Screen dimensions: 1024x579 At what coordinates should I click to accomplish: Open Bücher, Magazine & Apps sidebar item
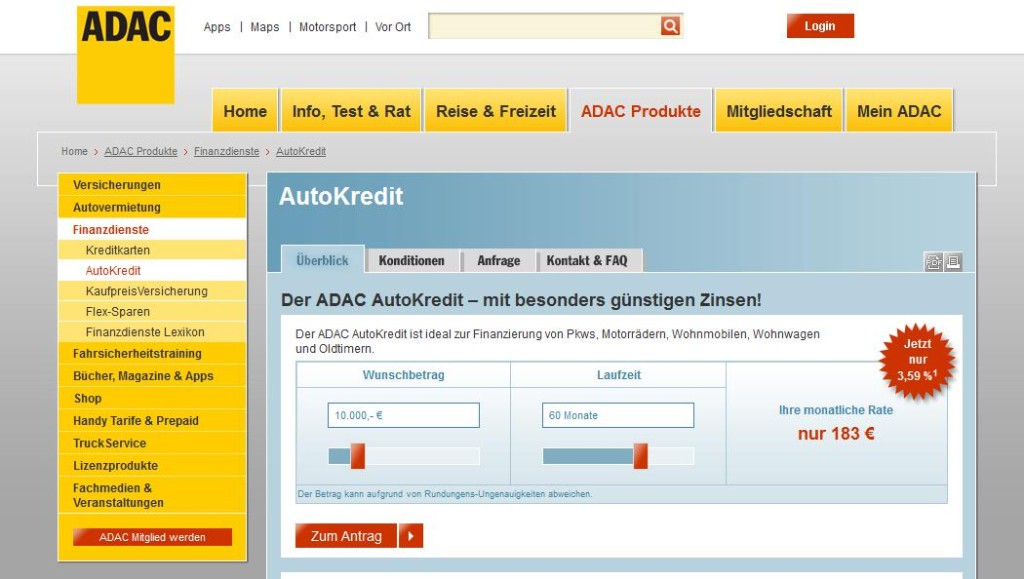152,376
